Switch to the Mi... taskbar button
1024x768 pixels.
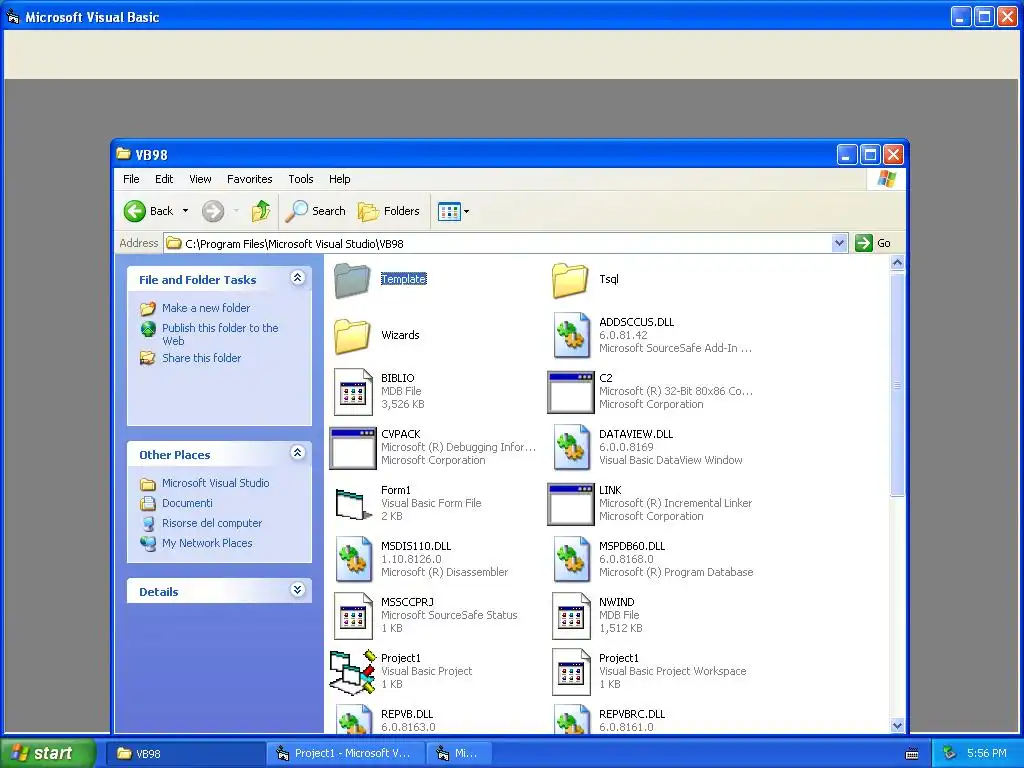(x=458, y=754)
